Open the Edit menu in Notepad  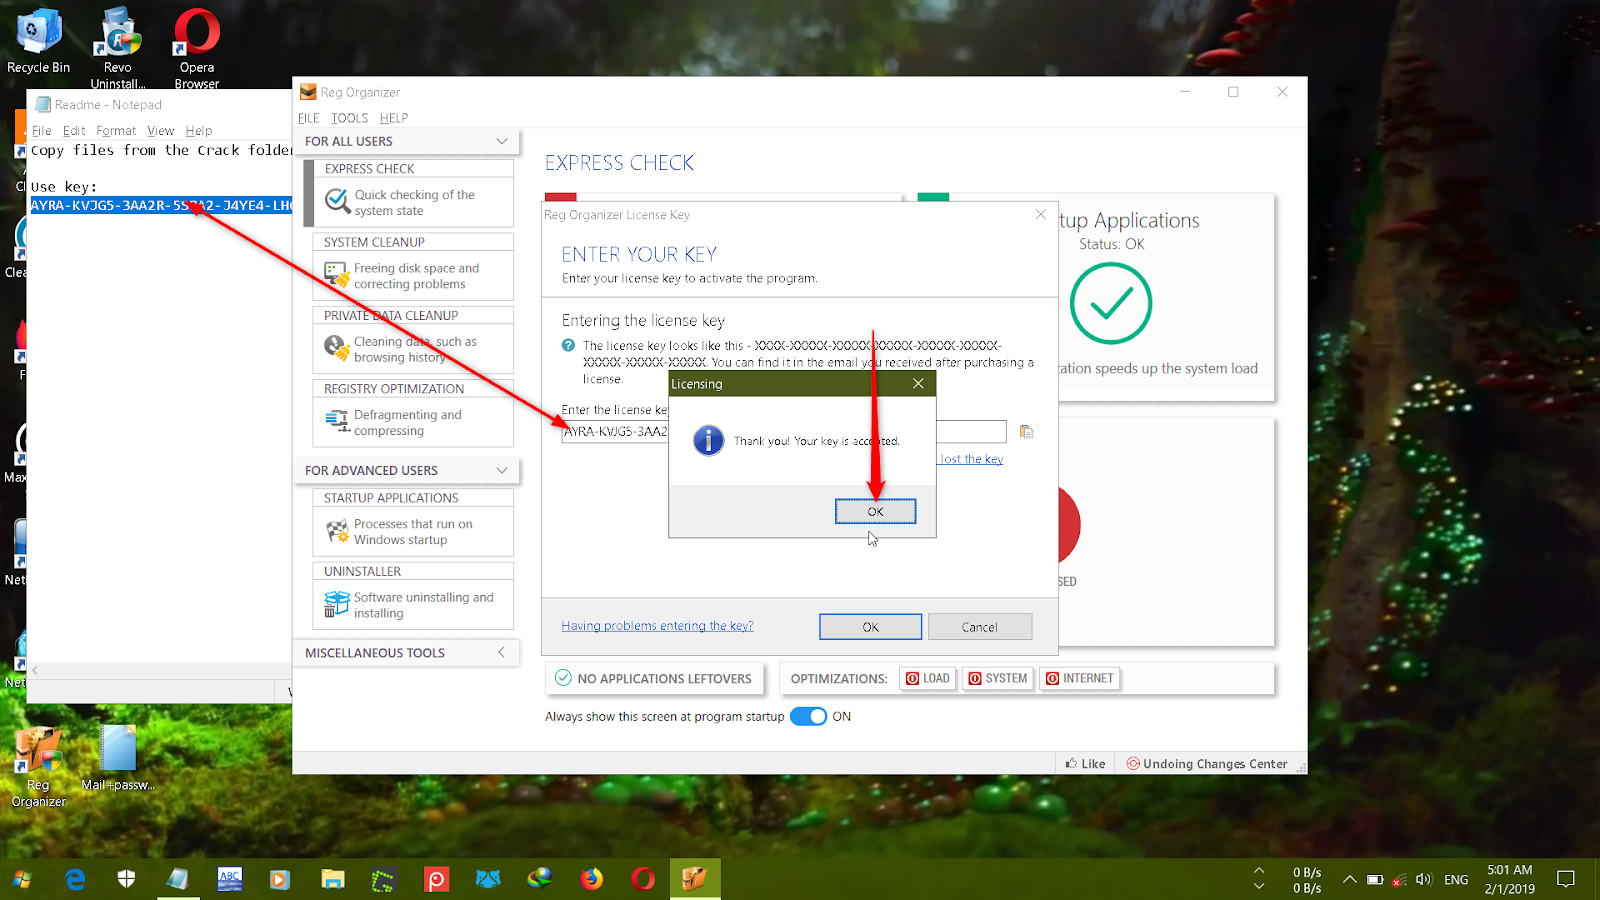[74, 131]
